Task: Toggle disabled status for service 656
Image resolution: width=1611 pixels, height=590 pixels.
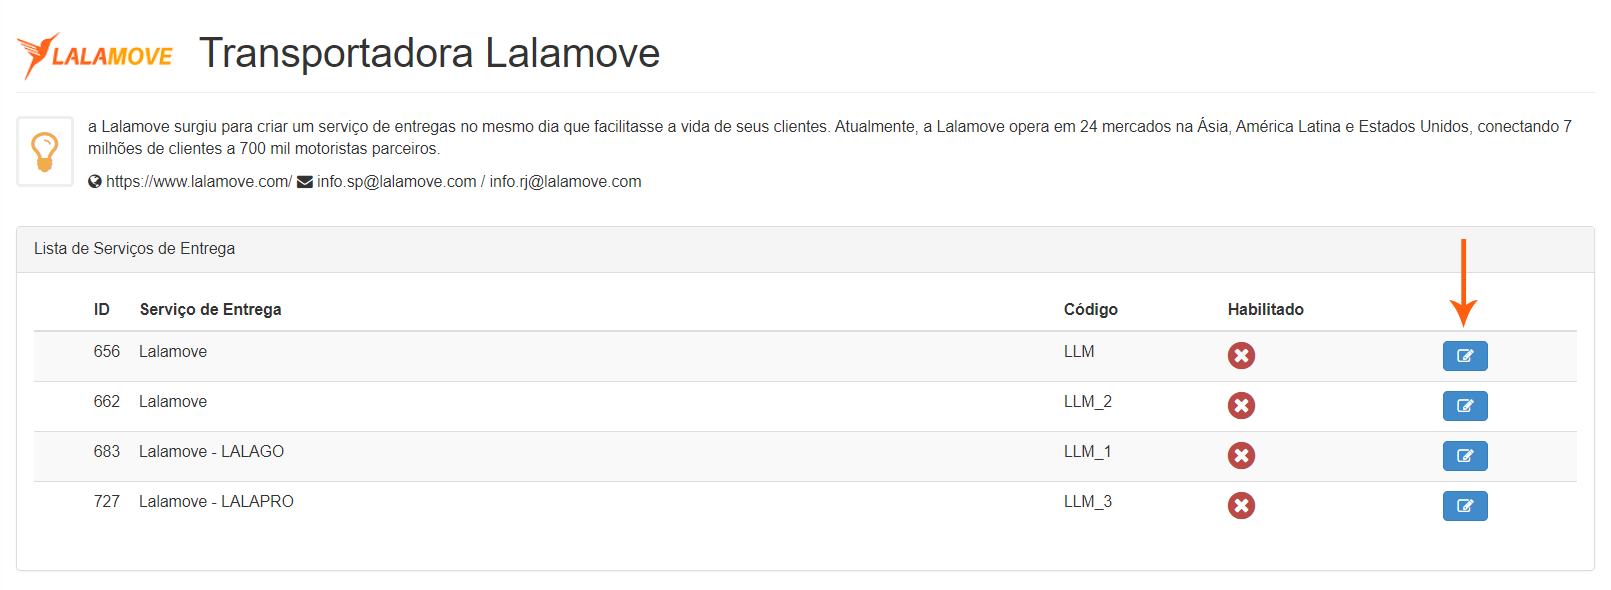Action: [1241, 356]
